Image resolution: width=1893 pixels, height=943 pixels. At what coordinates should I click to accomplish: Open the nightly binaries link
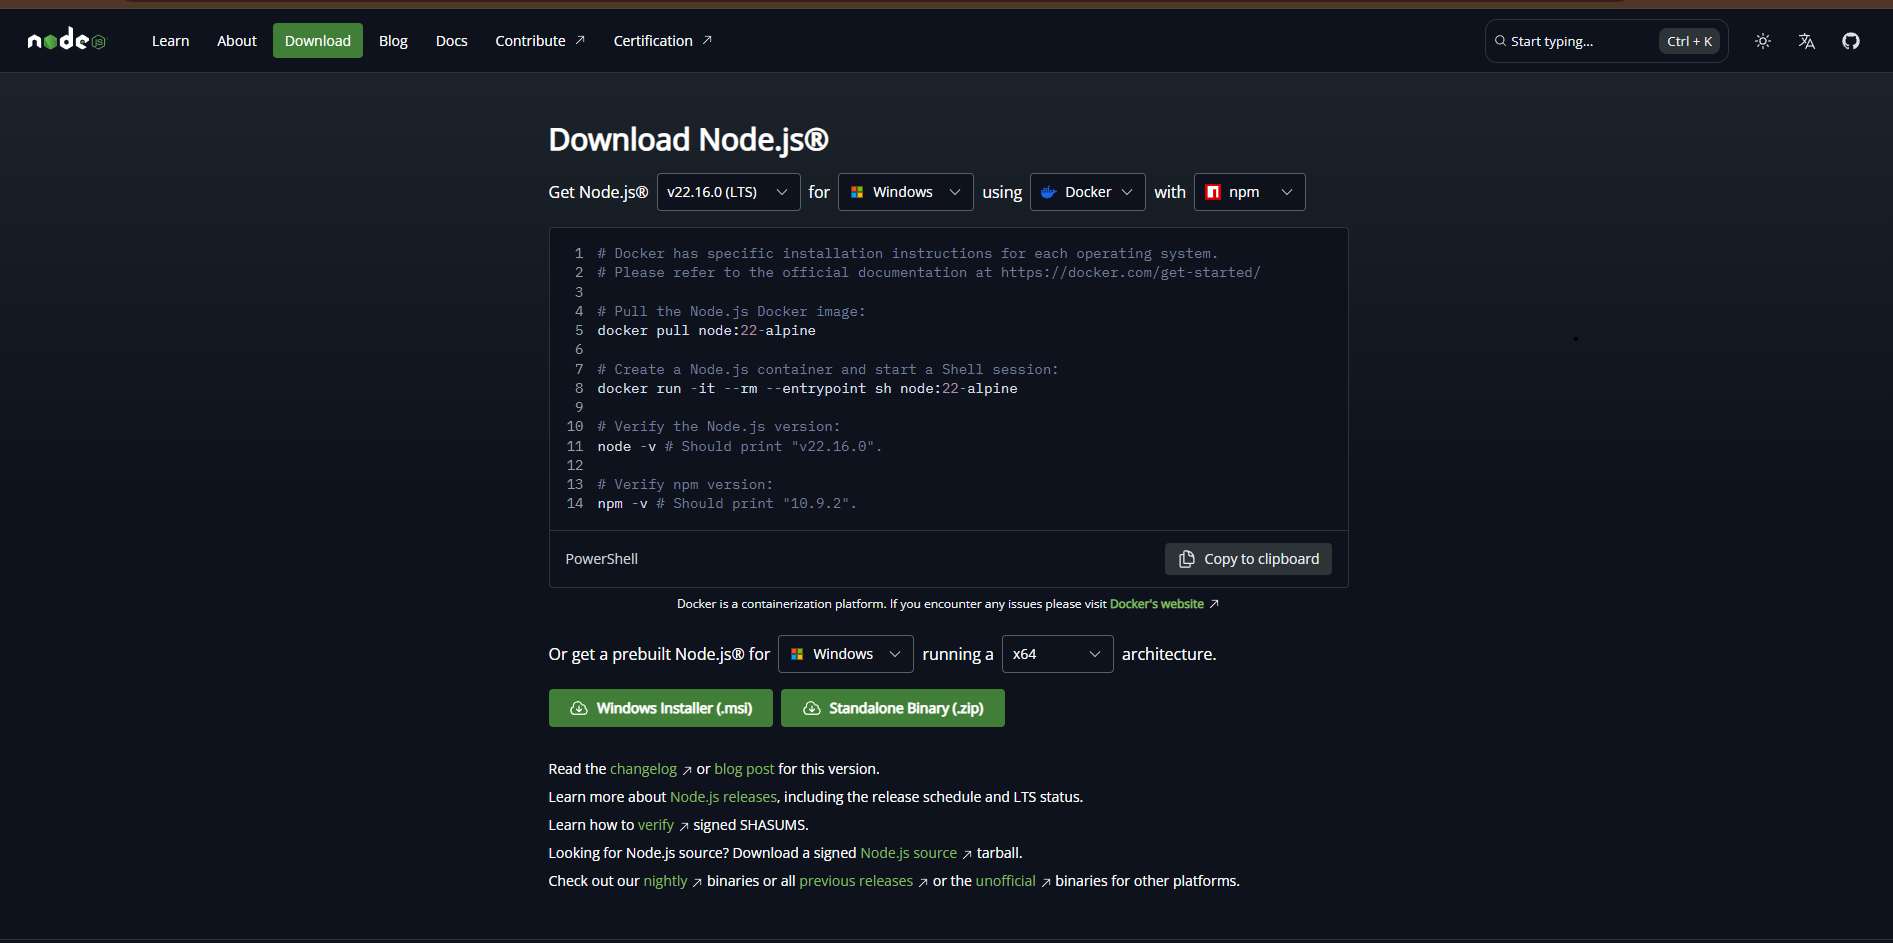click(x=666, y=881)
